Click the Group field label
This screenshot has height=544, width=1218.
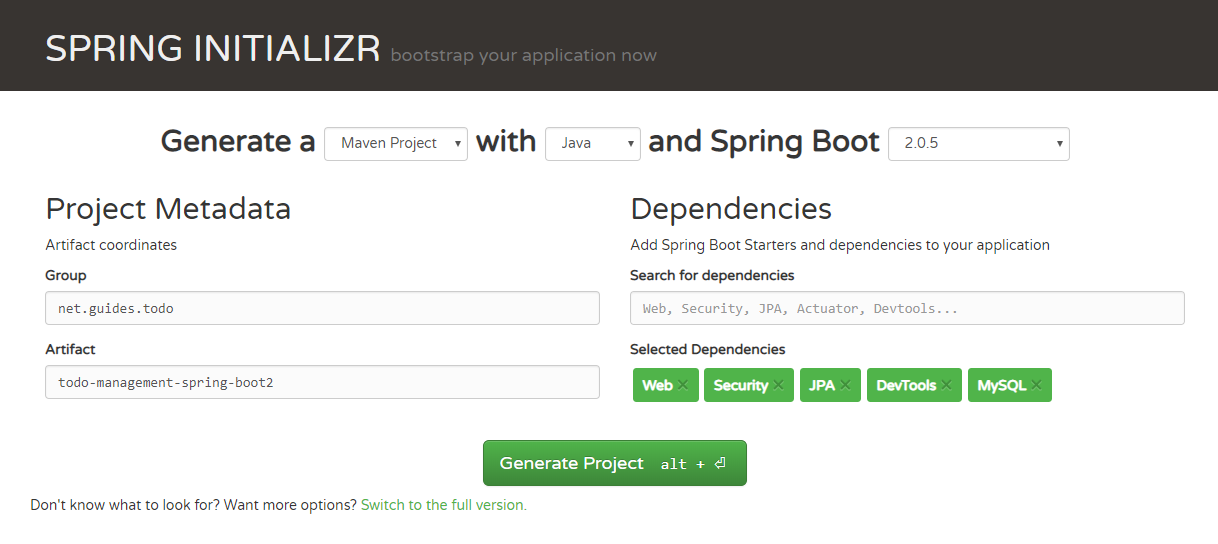pos(66,275)
